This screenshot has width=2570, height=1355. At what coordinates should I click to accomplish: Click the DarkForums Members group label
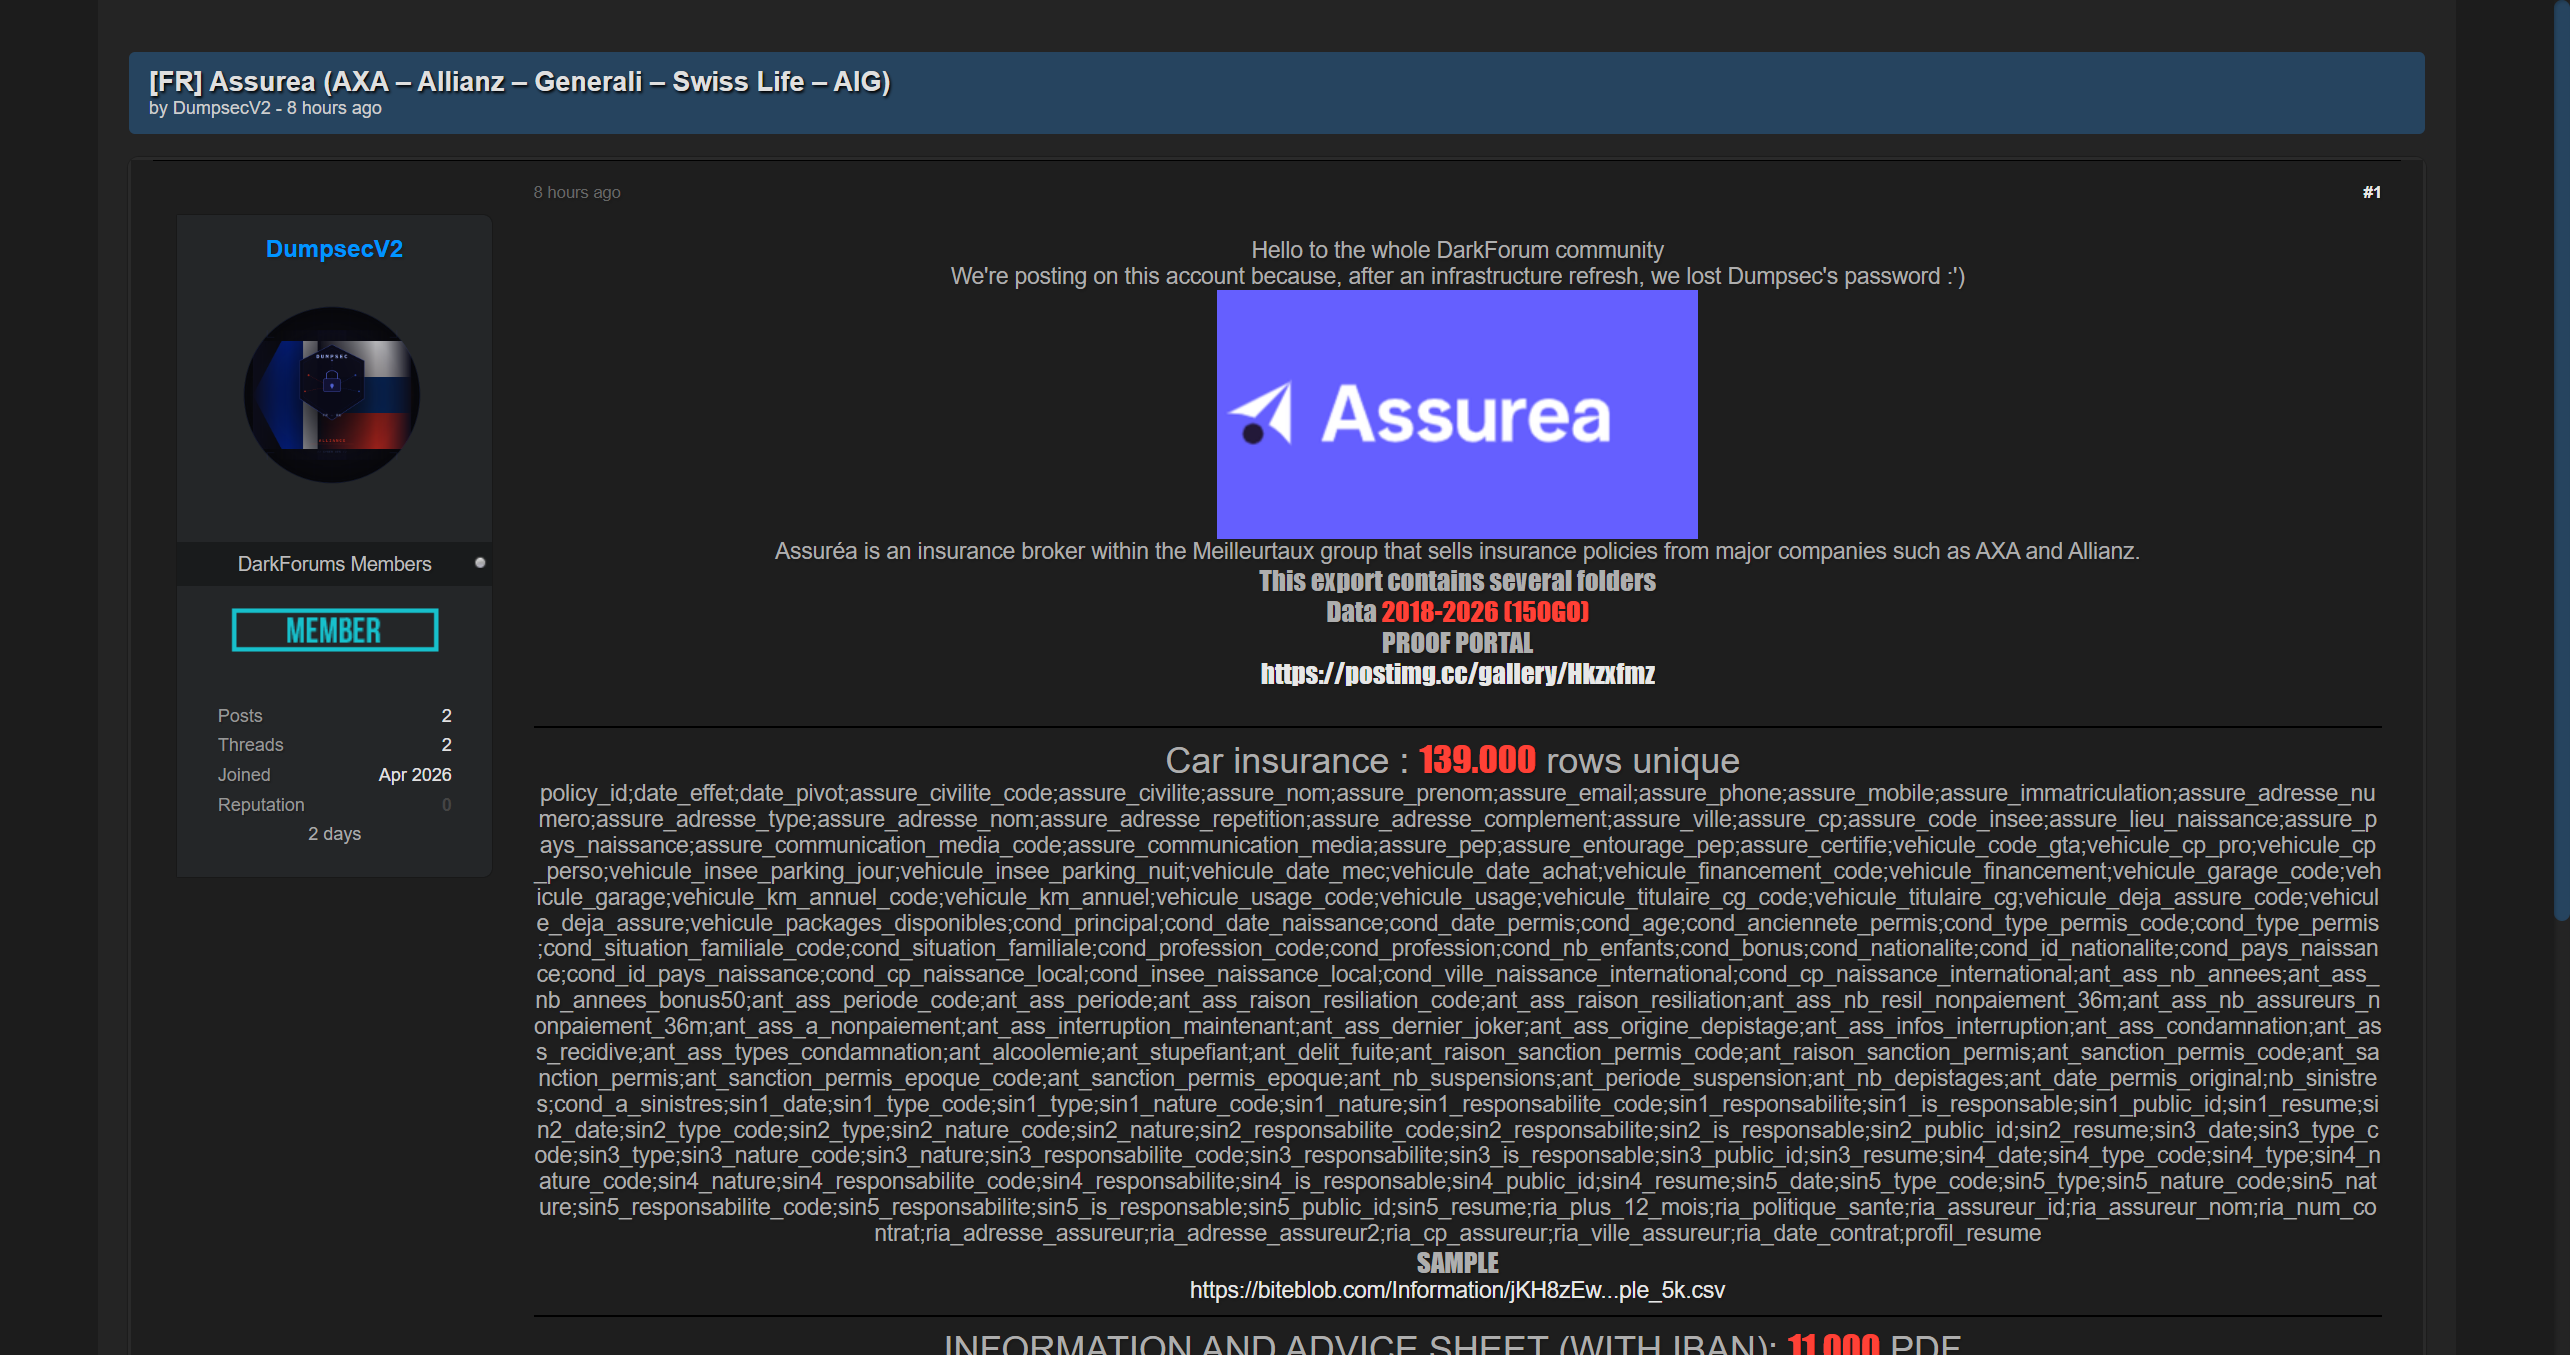click(334, 564)
